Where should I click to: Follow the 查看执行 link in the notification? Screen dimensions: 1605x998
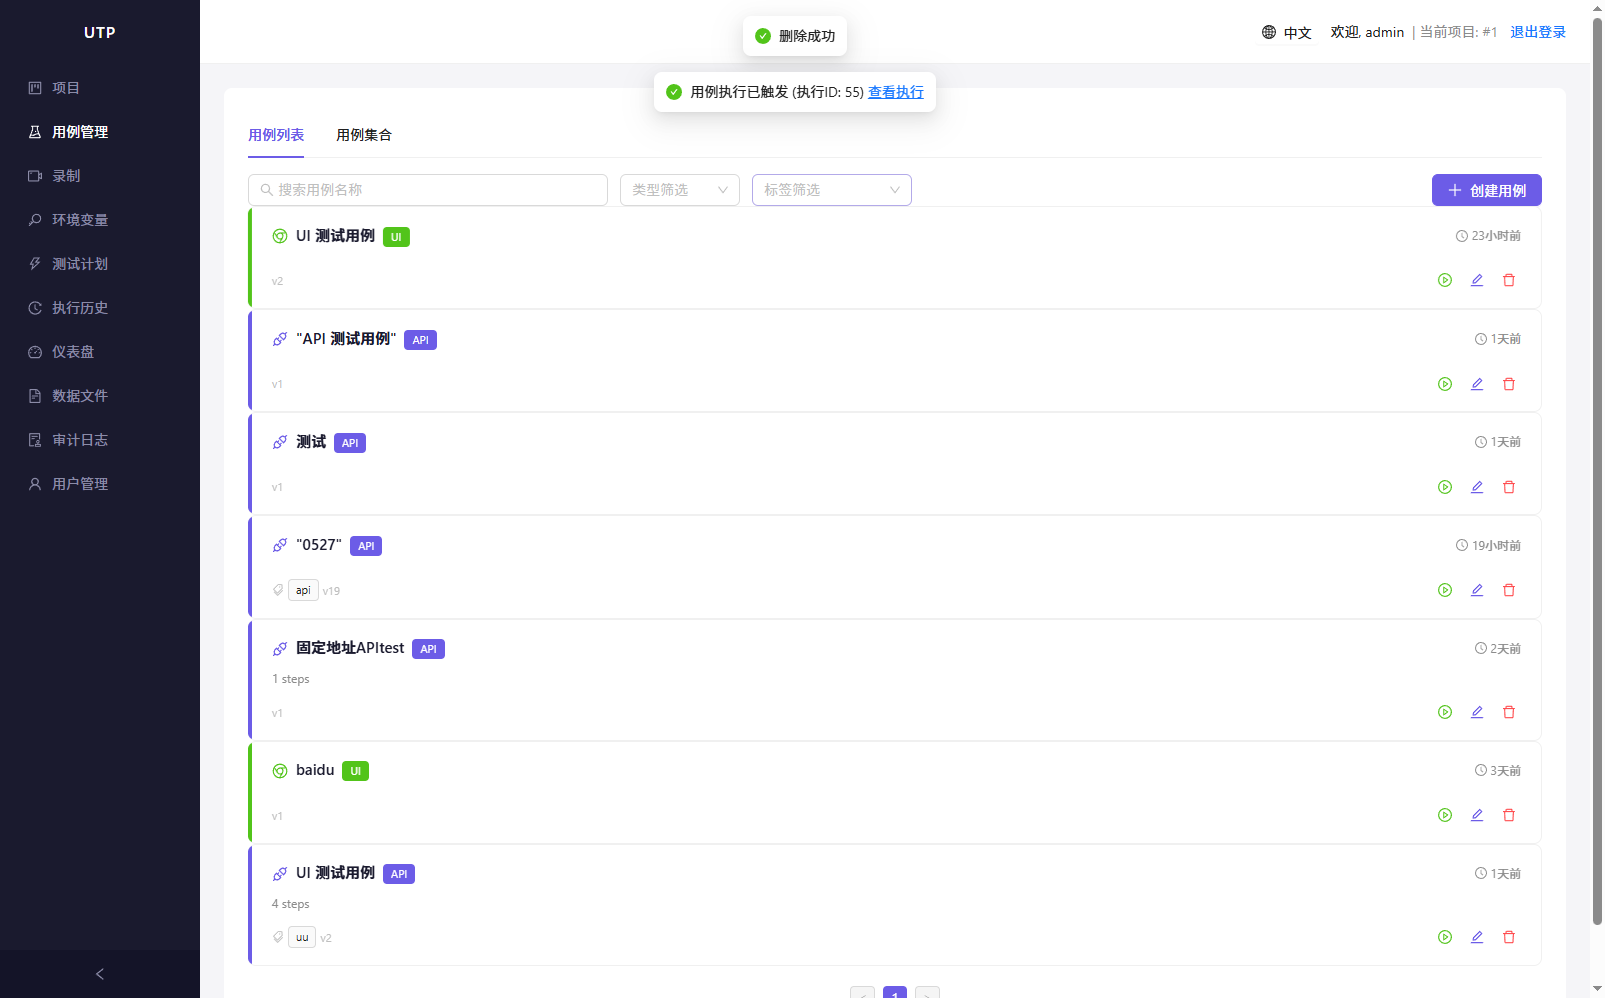click(896, 92)
